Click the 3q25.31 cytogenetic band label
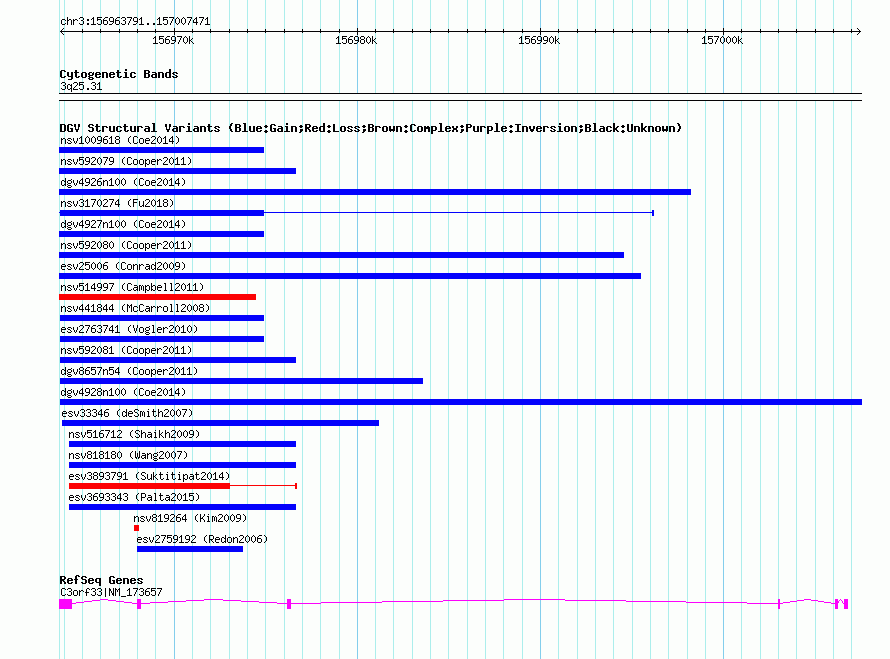Image resolution: width=890 pixels, height=659 pixels. coord(81,86)
